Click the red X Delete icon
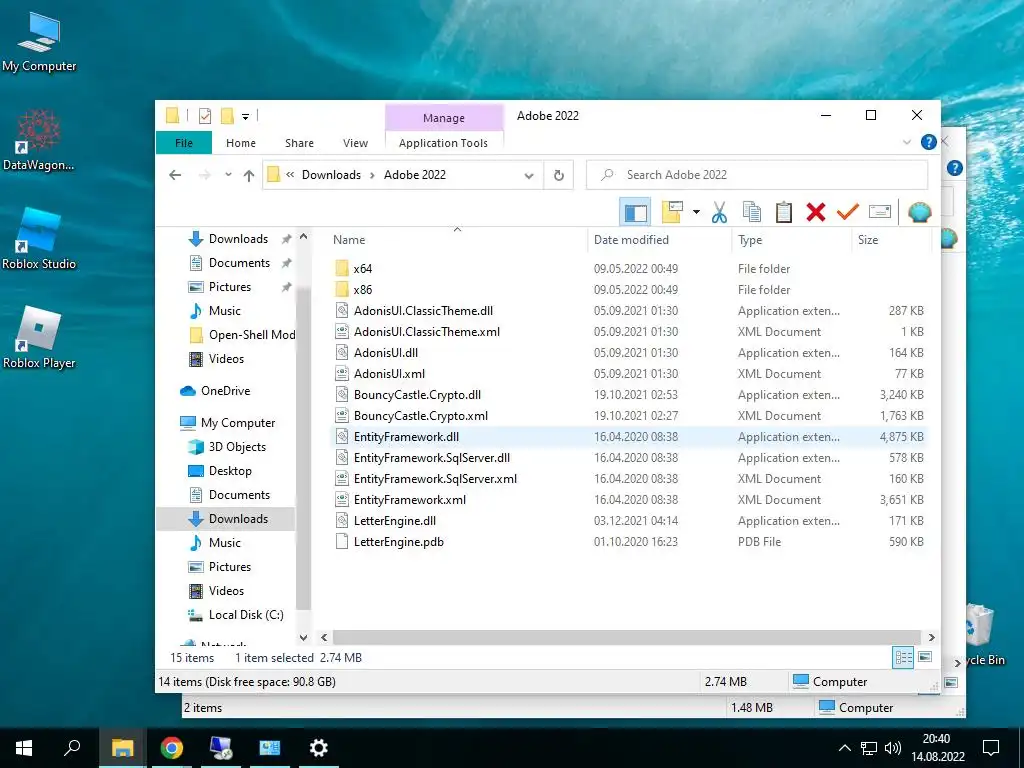This screenshot has width=1024, height=768. (816, 212)
